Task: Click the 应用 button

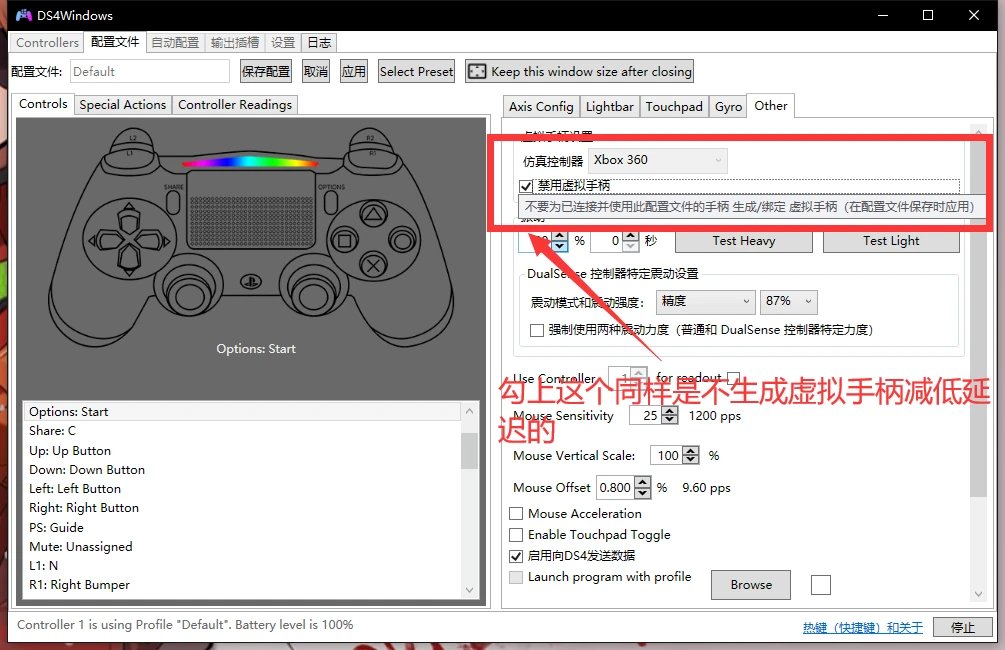Action: (353, 71)
